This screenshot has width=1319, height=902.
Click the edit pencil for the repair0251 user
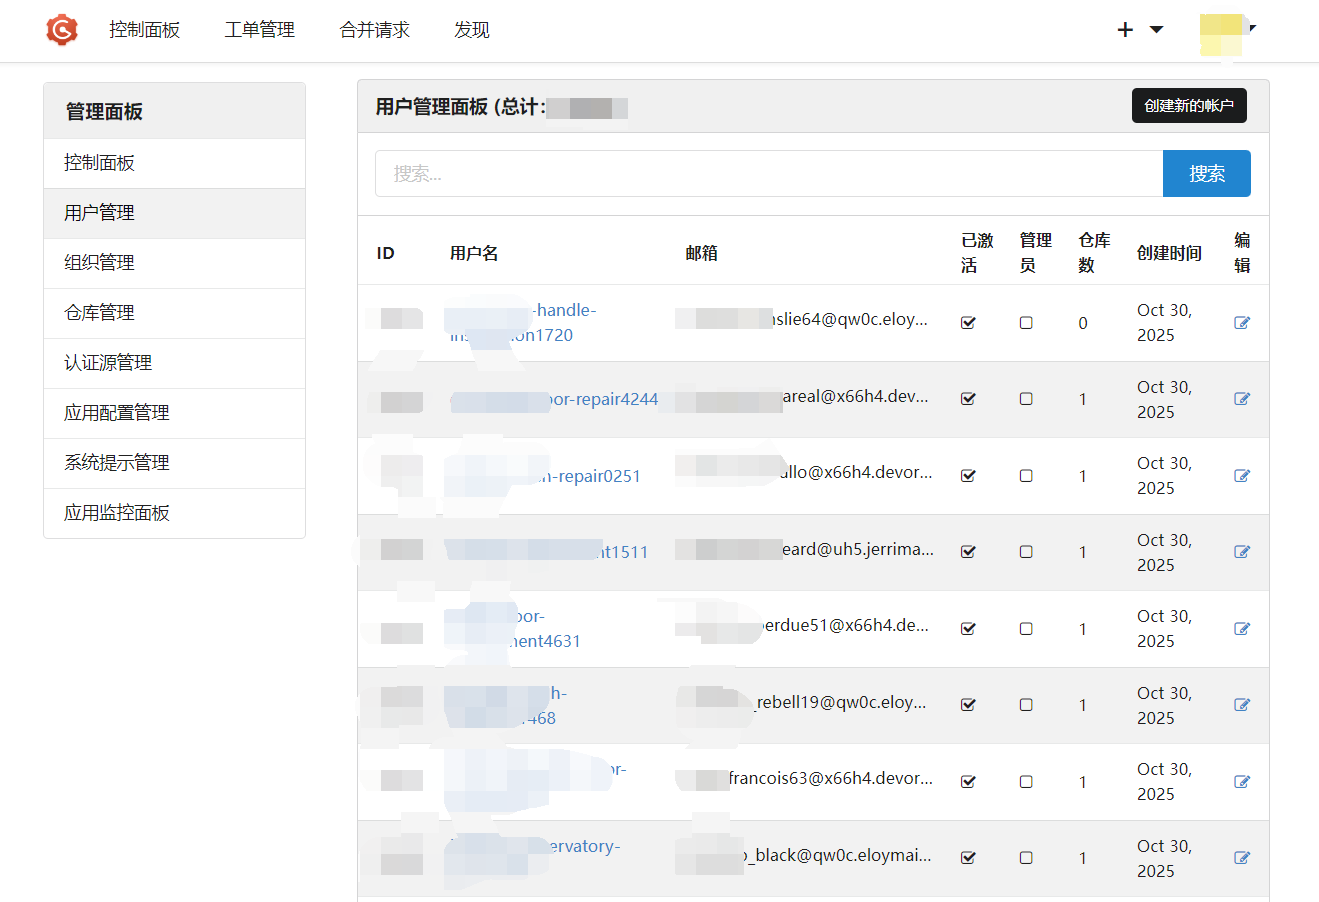click(1241, 475)
